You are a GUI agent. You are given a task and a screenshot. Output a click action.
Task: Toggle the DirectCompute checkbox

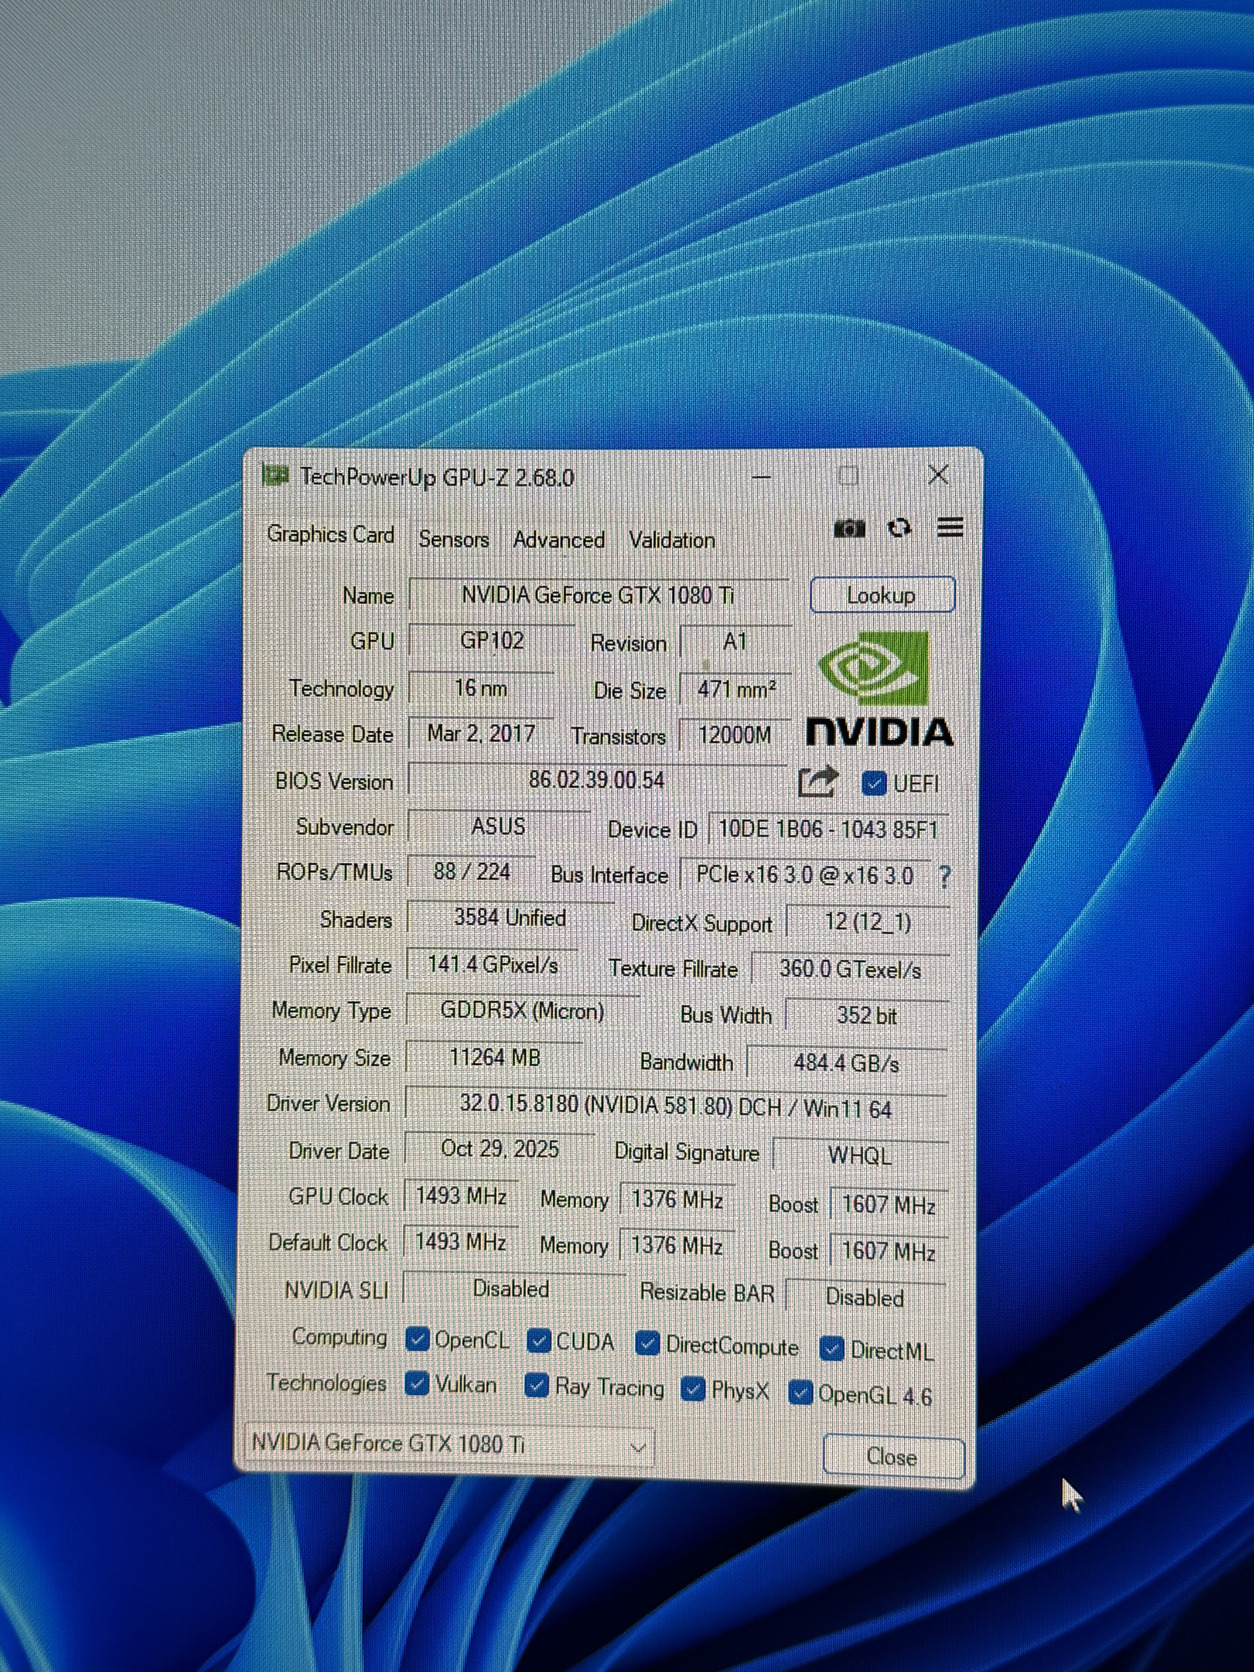647,1344
